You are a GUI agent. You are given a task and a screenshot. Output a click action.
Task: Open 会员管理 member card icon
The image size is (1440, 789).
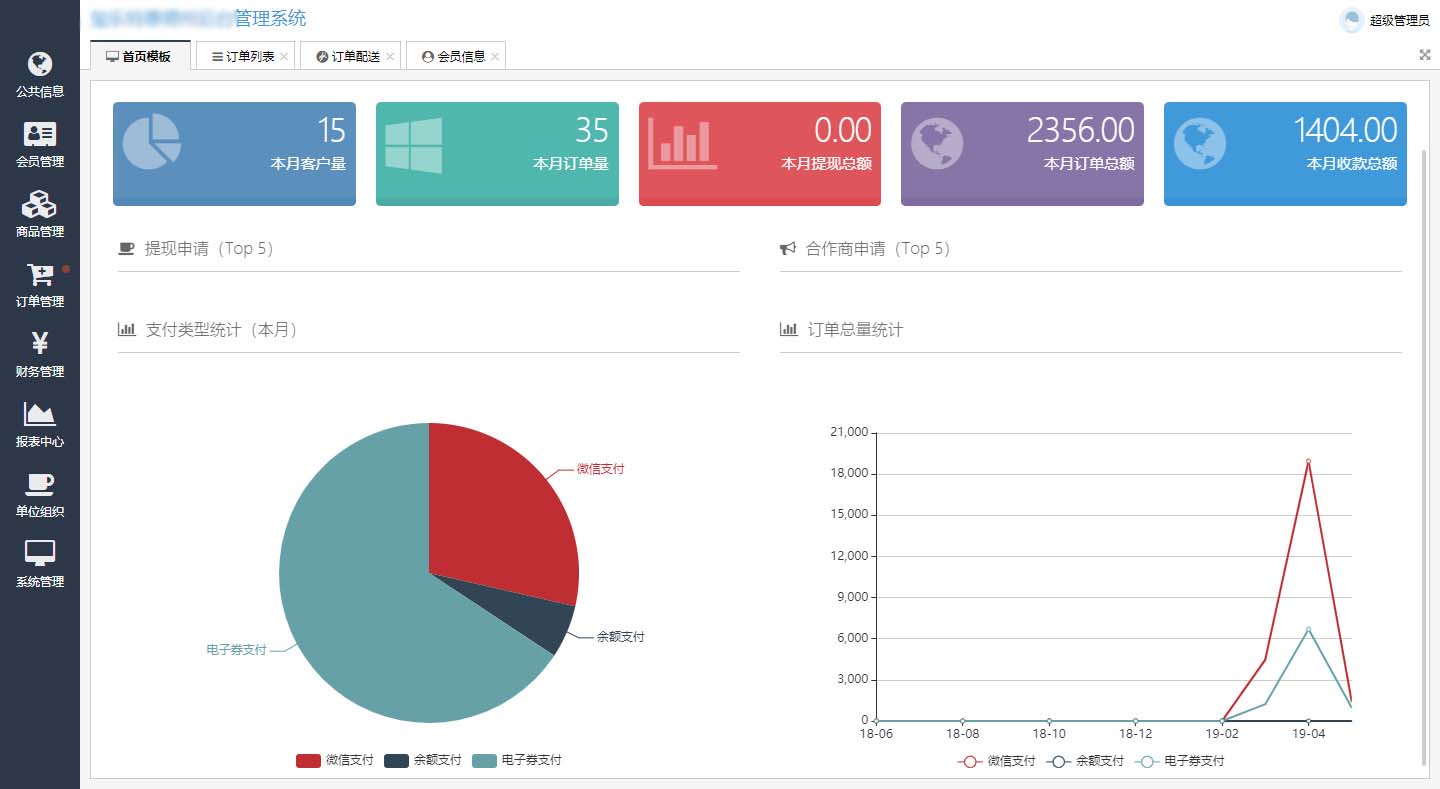click(39, 135)
